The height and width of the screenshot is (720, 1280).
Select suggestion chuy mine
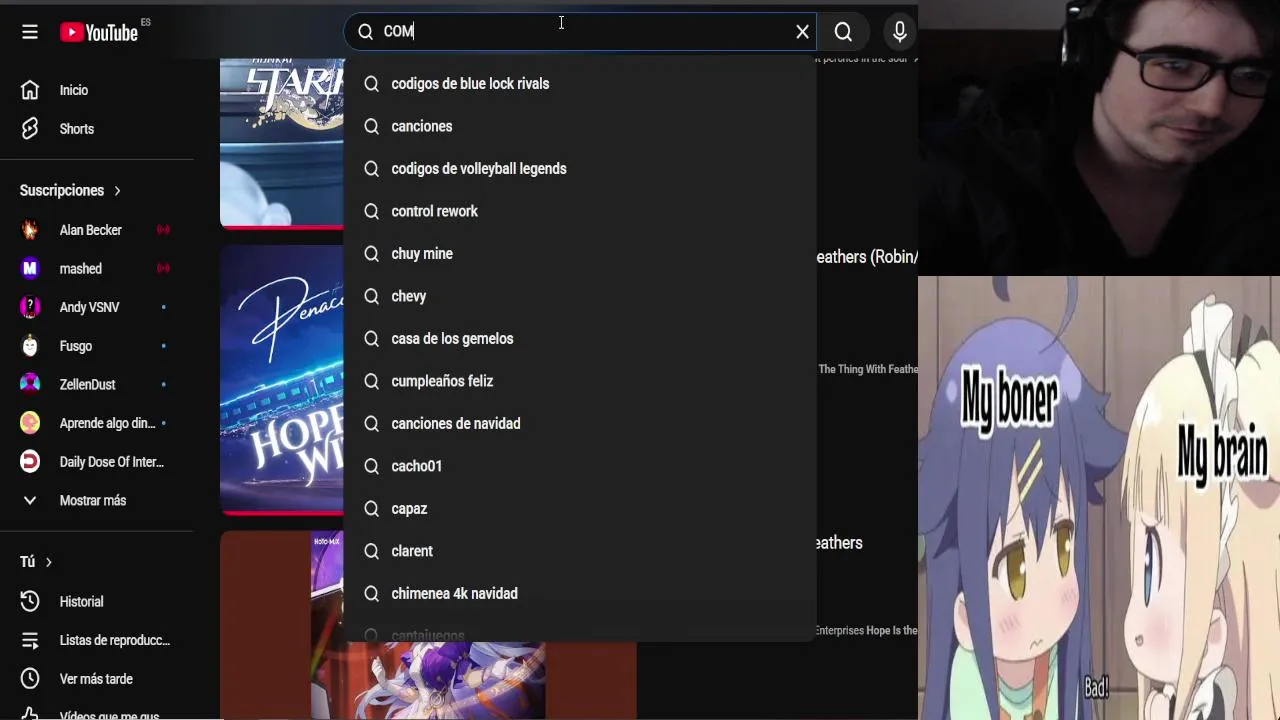coord(580,254)
